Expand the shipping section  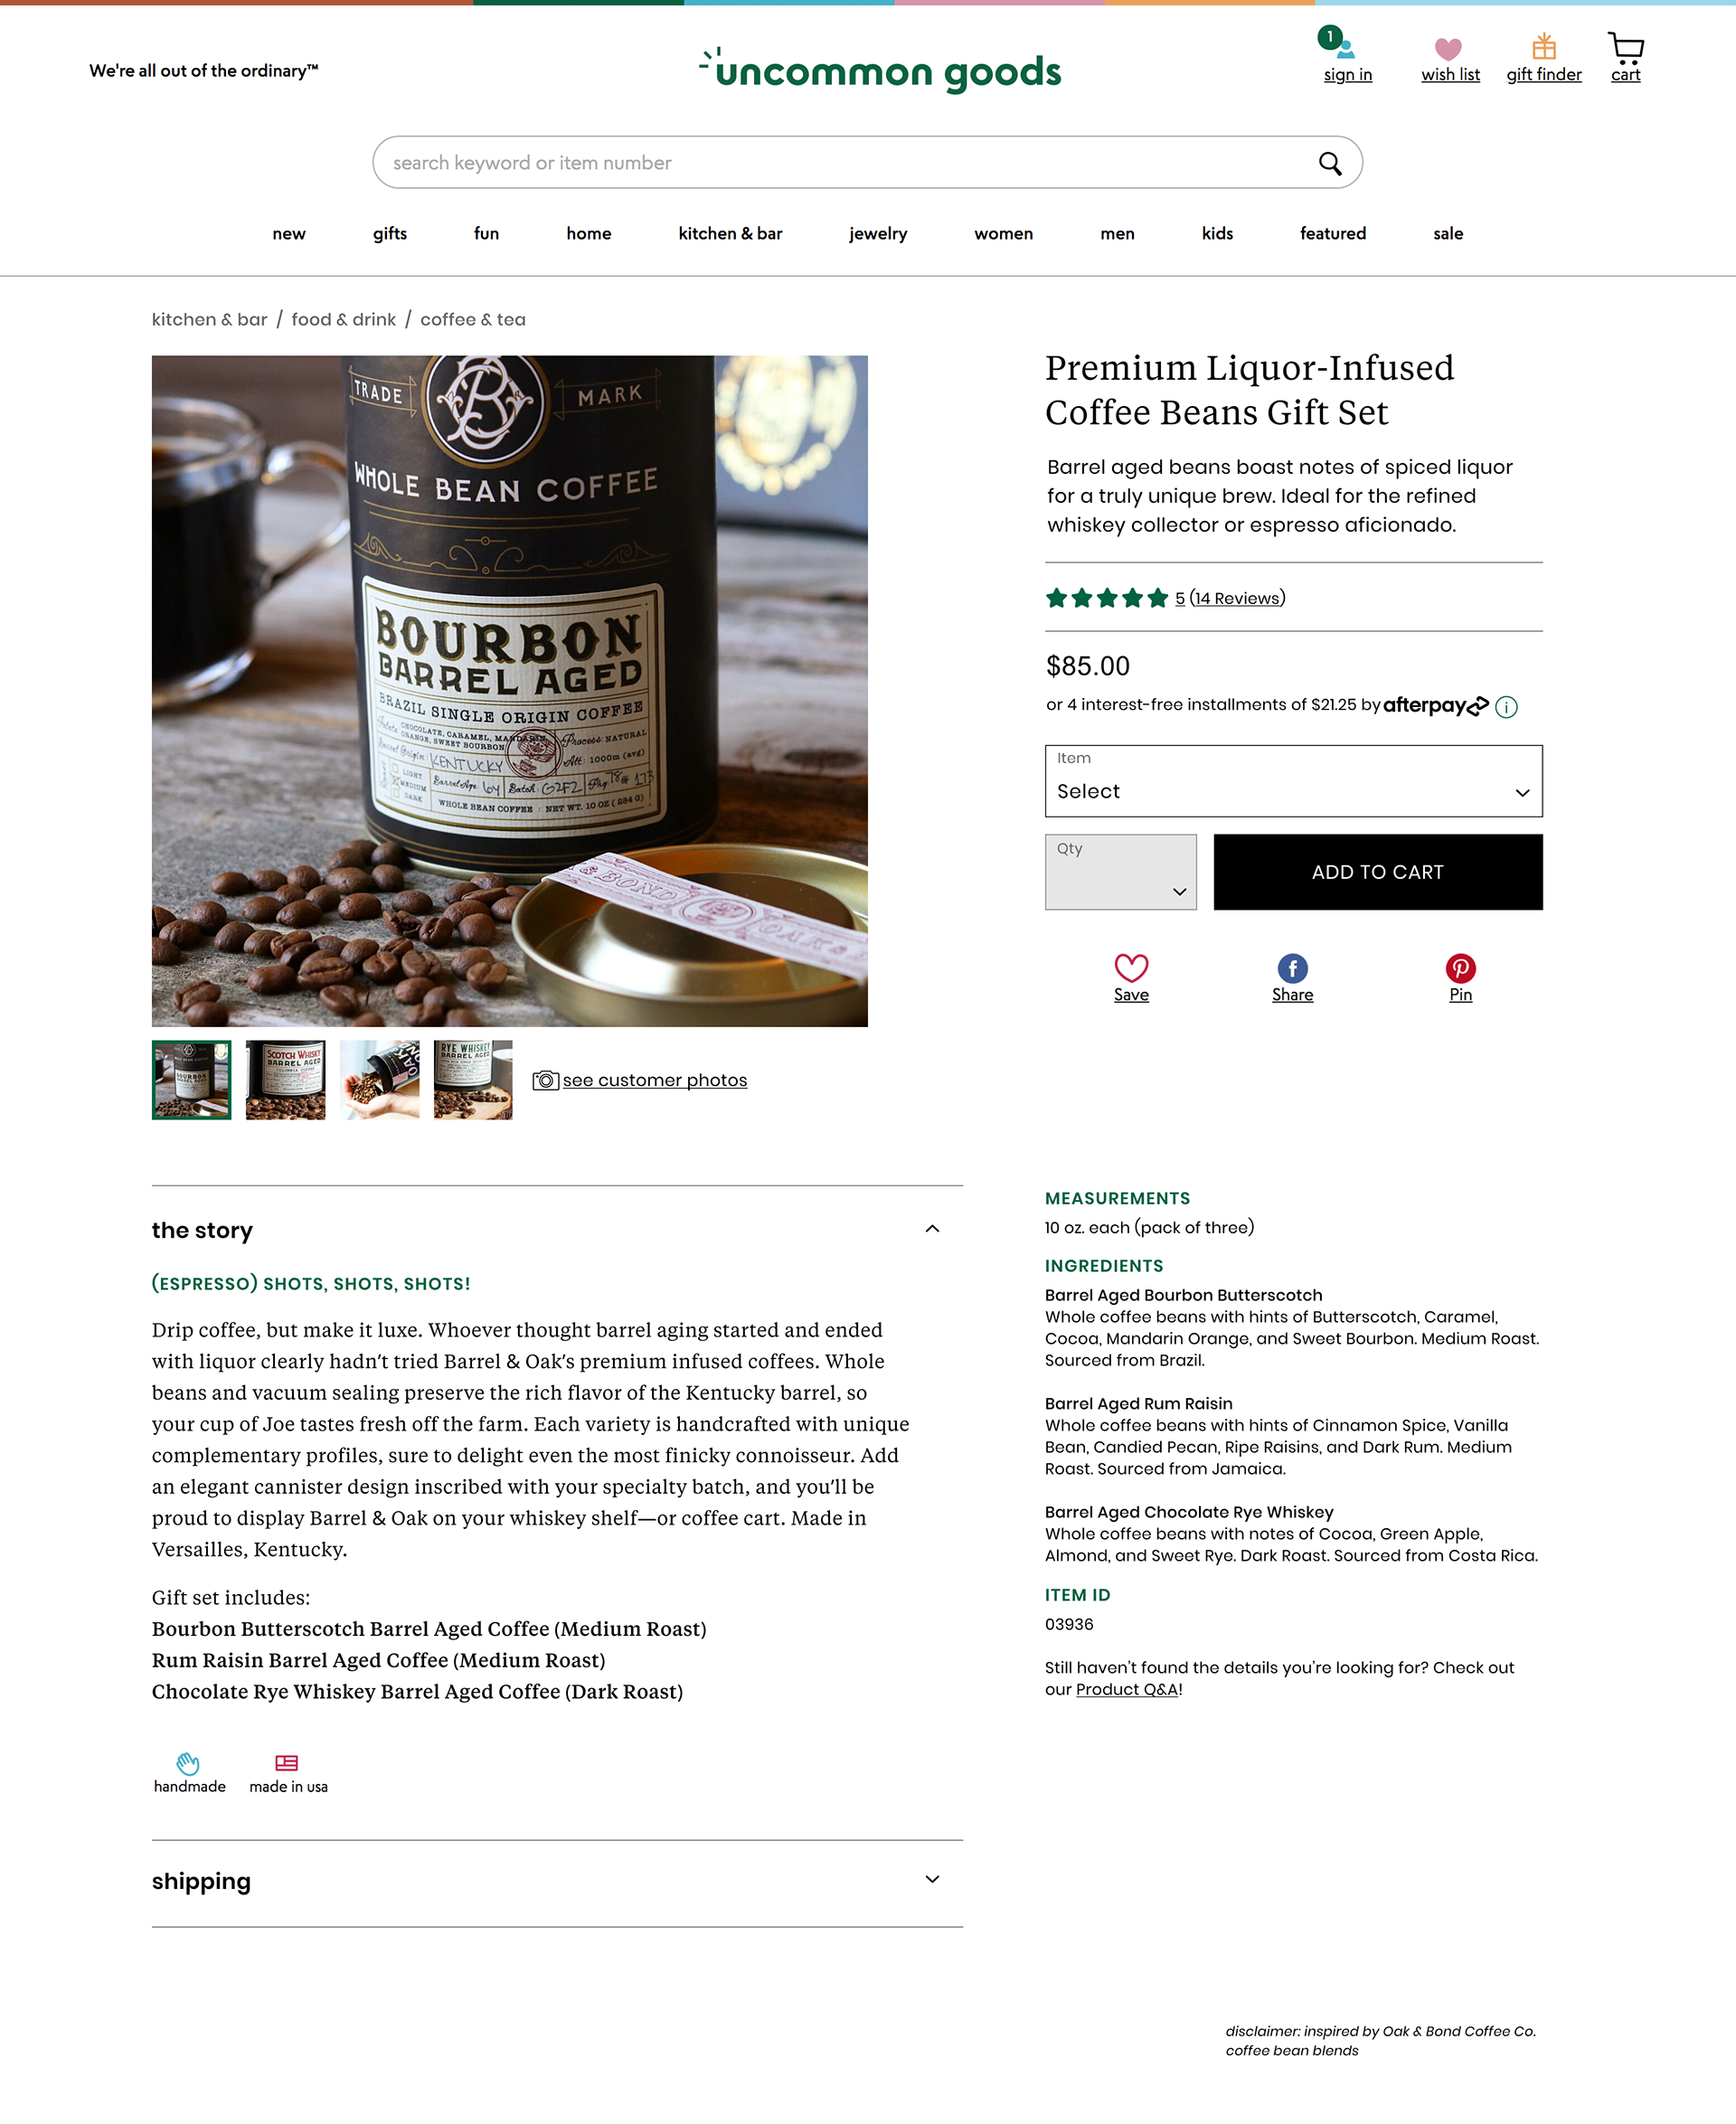(932, 1880)
